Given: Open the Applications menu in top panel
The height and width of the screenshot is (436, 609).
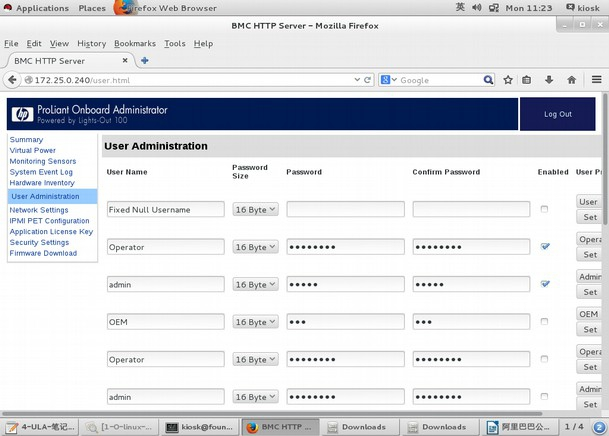Looking at the screenshot, I should [42, 8].
